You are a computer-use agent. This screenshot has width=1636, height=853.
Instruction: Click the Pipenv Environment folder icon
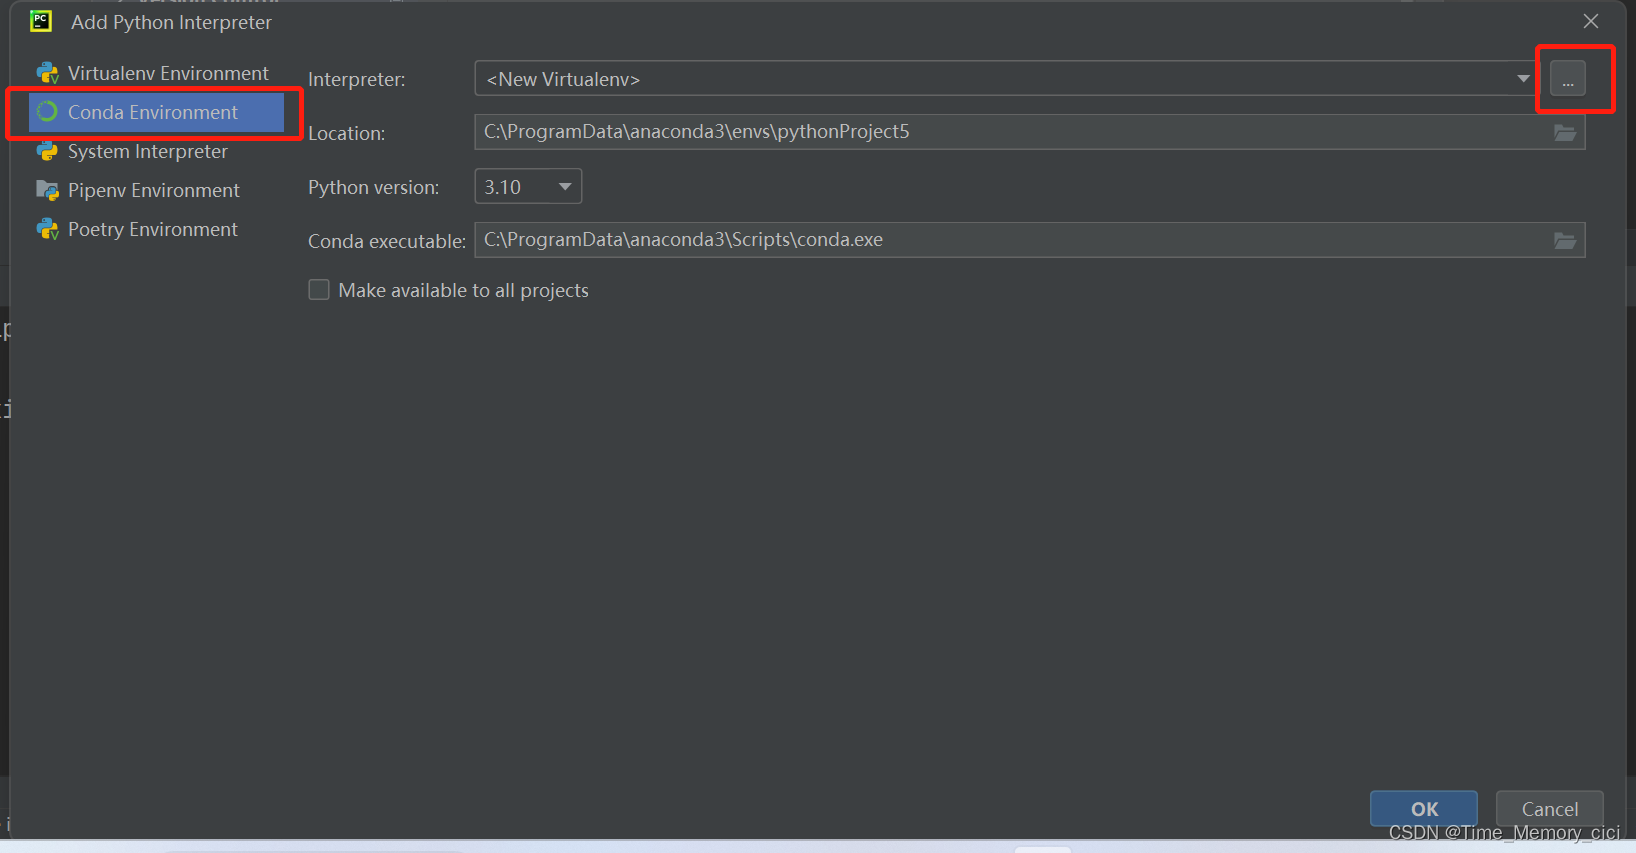47,190
